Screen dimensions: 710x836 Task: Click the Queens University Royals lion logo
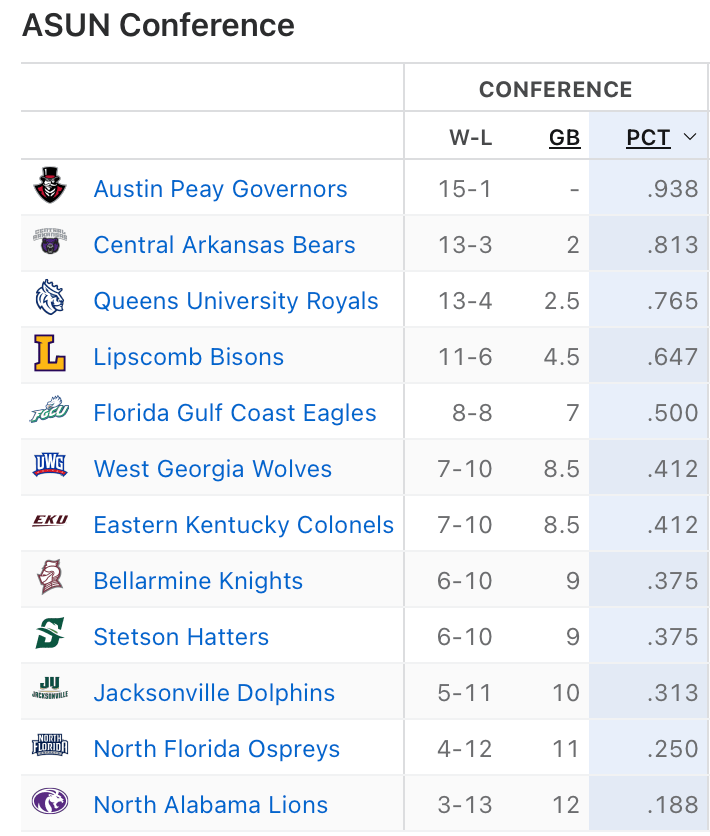[50, 299]
